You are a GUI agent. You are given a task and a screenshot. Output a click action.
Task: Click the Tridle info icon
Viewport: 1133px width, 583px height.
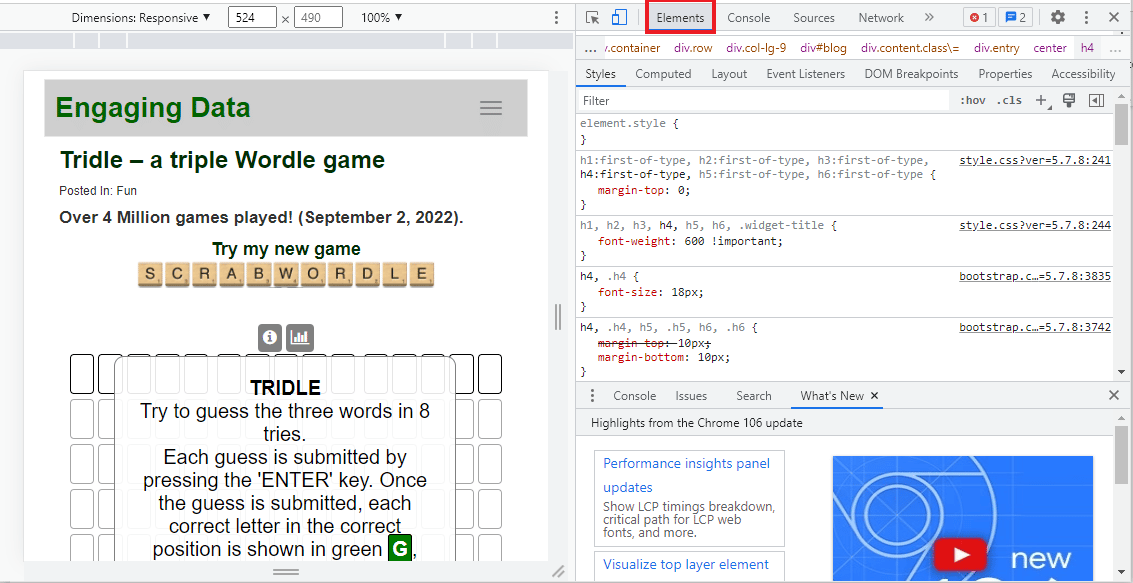point(270,337)
